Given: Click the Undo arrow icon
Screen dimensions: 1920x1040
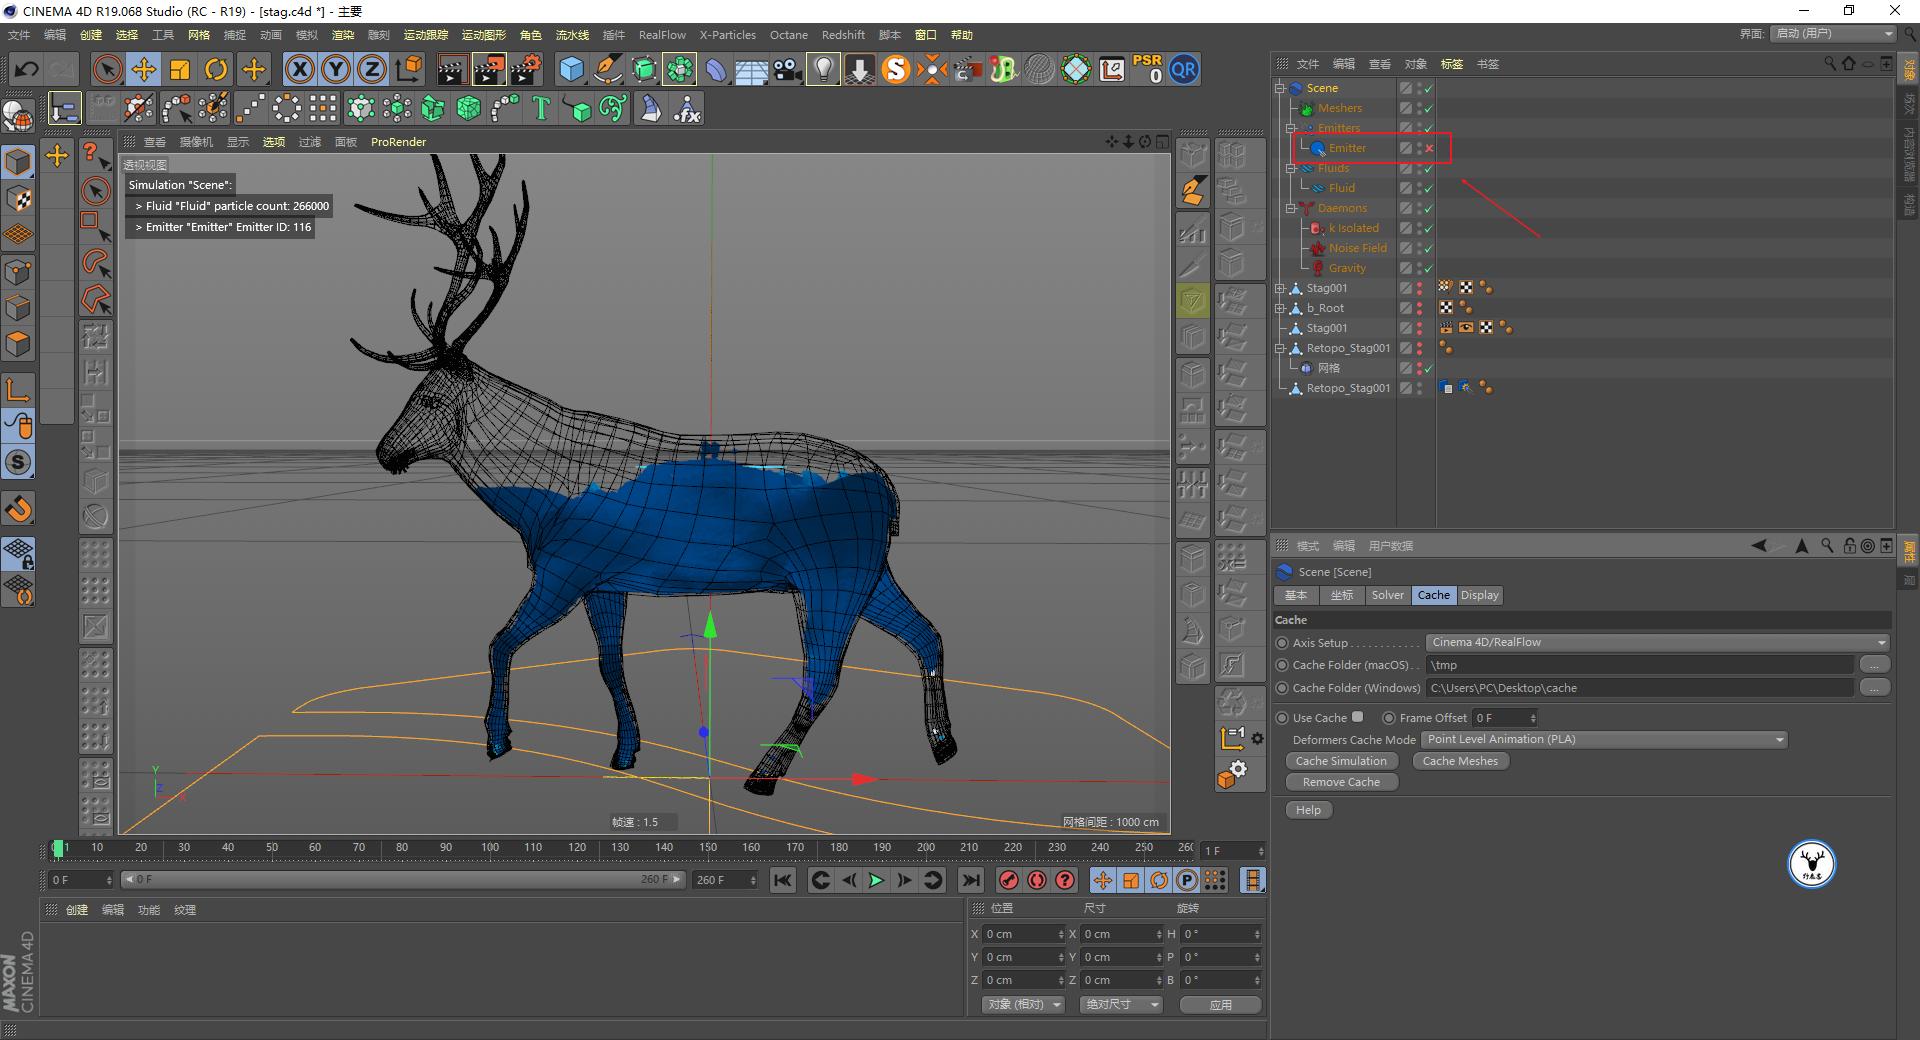Looking at the screenshot, I should [x=26, y=69].
